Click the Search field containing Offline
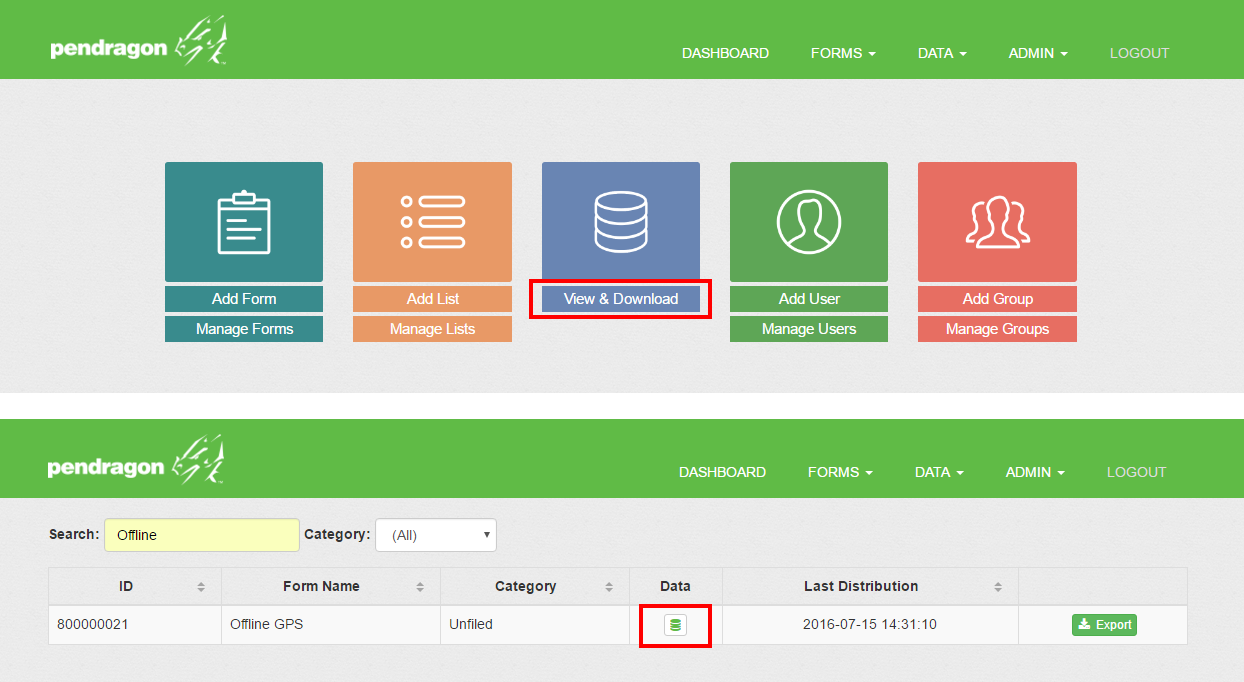This screenshot has height=682, width=1244. pos(202,535)
